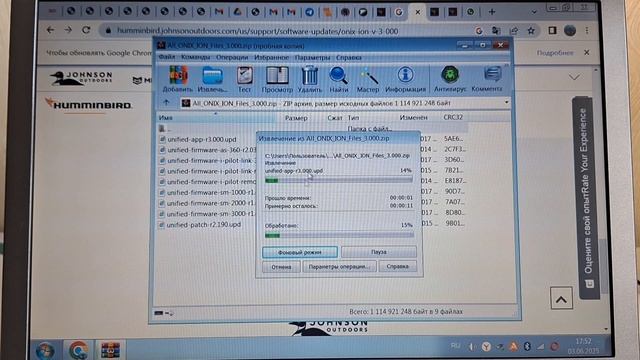Screen dimensions: 640x360
Task: Open a new Chrome tab with plus
Action: [492, 12]
